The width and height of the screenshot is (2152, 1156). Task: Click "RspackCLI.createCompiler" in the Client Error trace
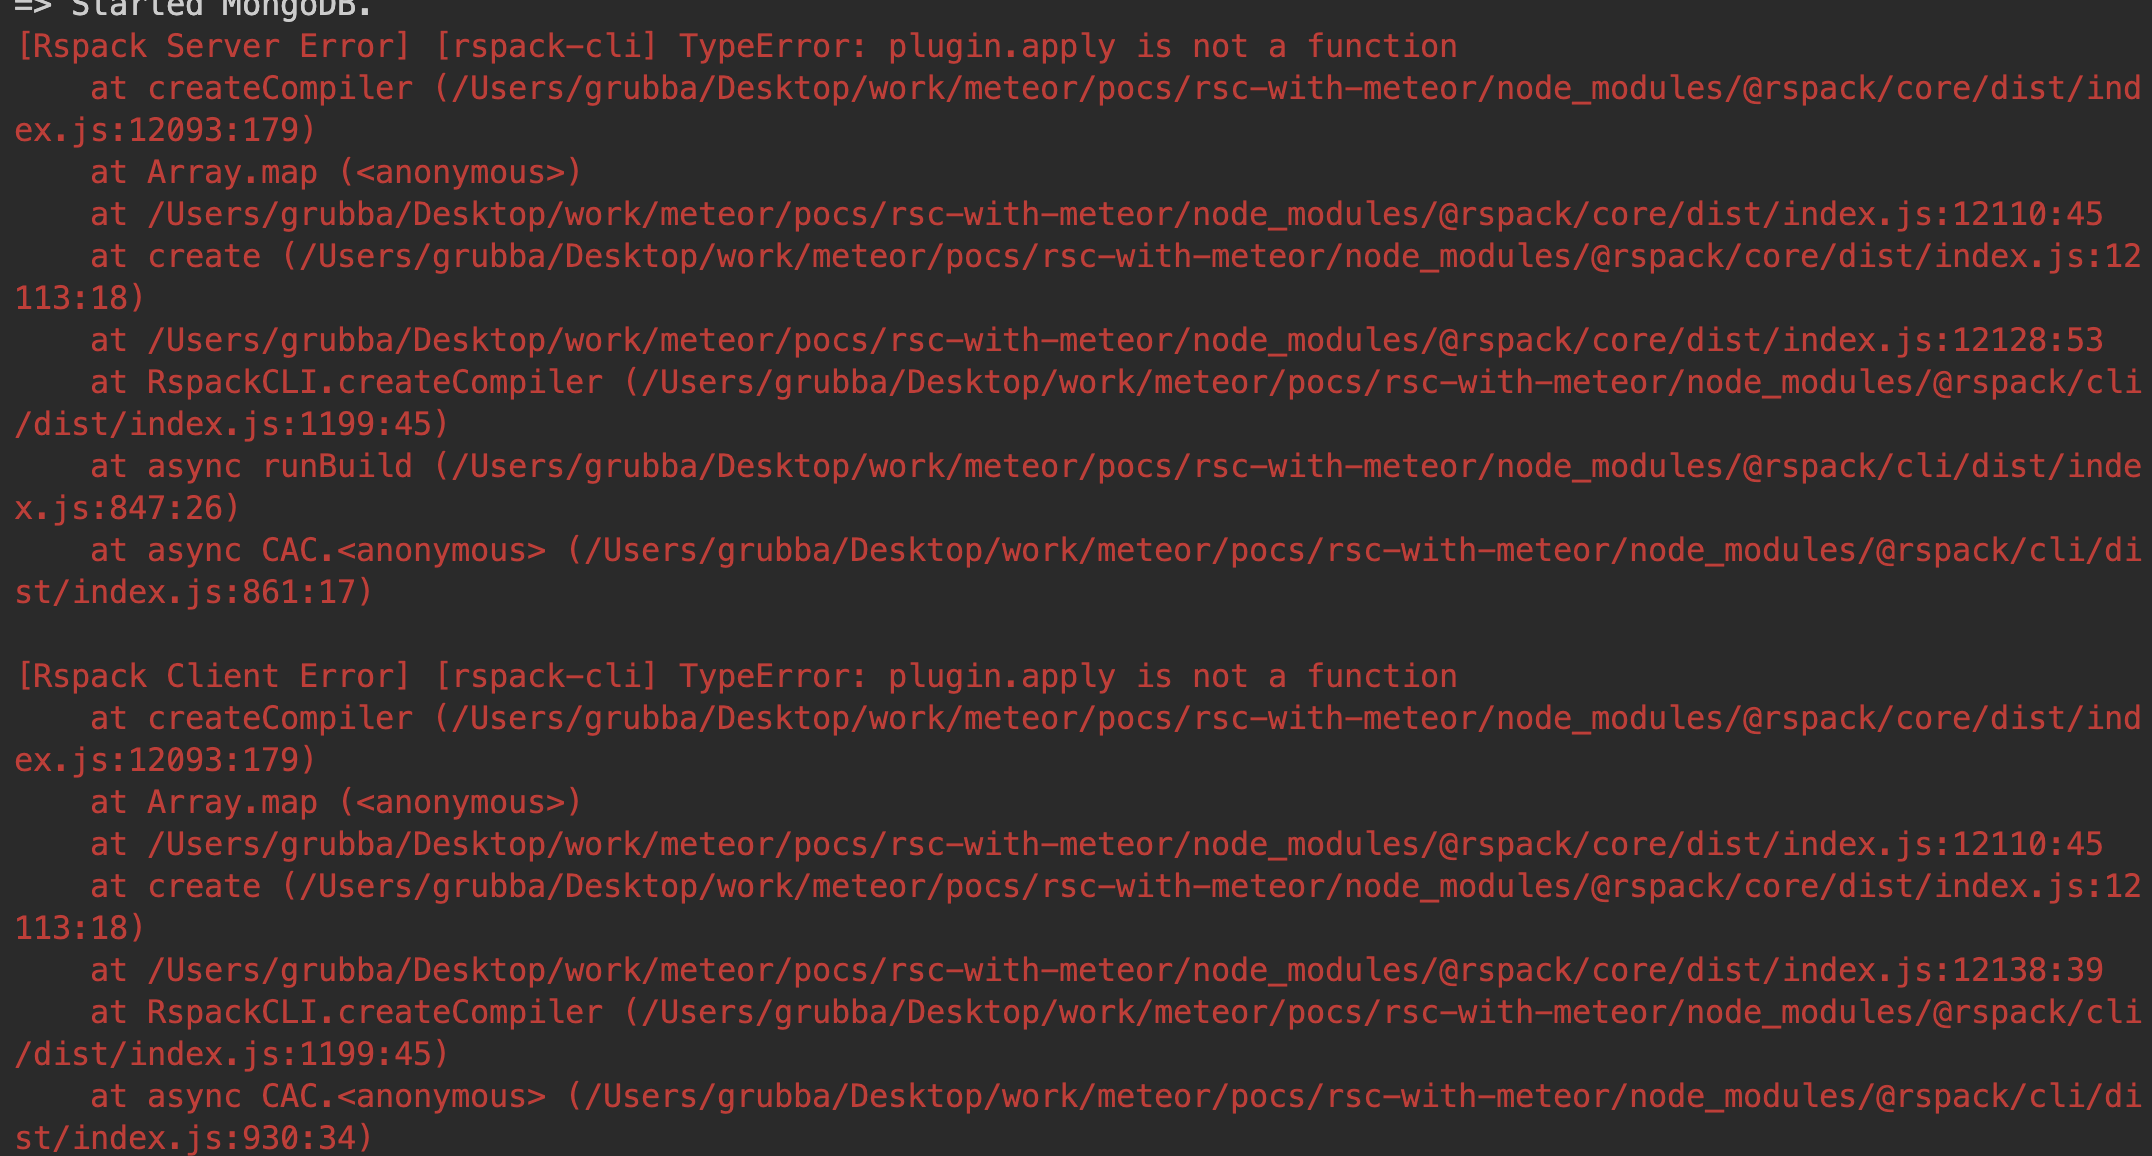pos(375,1012)
